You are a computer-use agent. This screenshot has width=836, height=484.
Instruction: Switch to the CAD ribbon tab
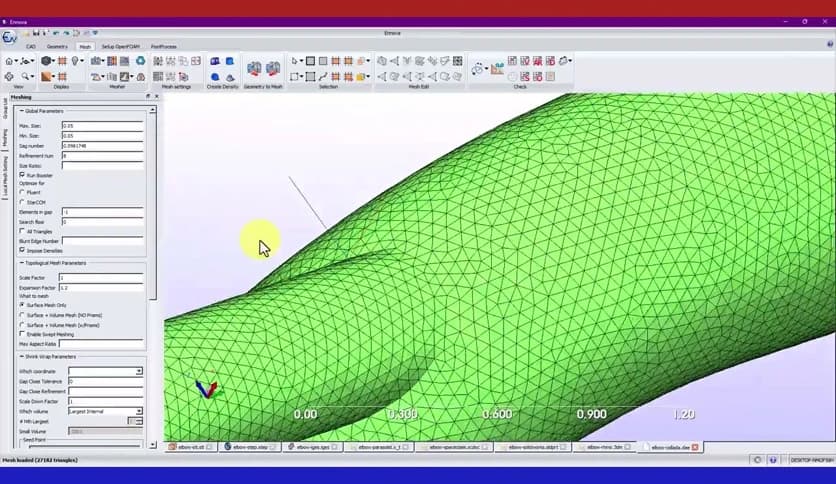[x=31, y=46]
